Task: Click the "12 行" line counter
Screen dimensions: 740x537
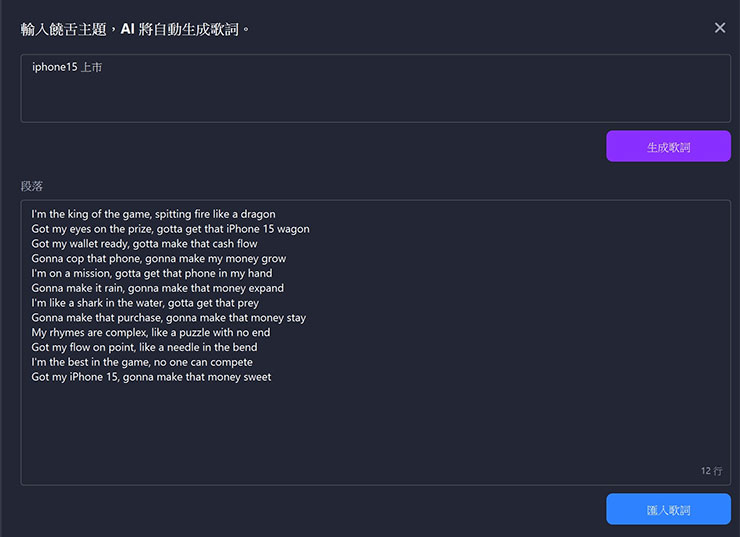Action: pyautogui.click(x=710, y=470)
